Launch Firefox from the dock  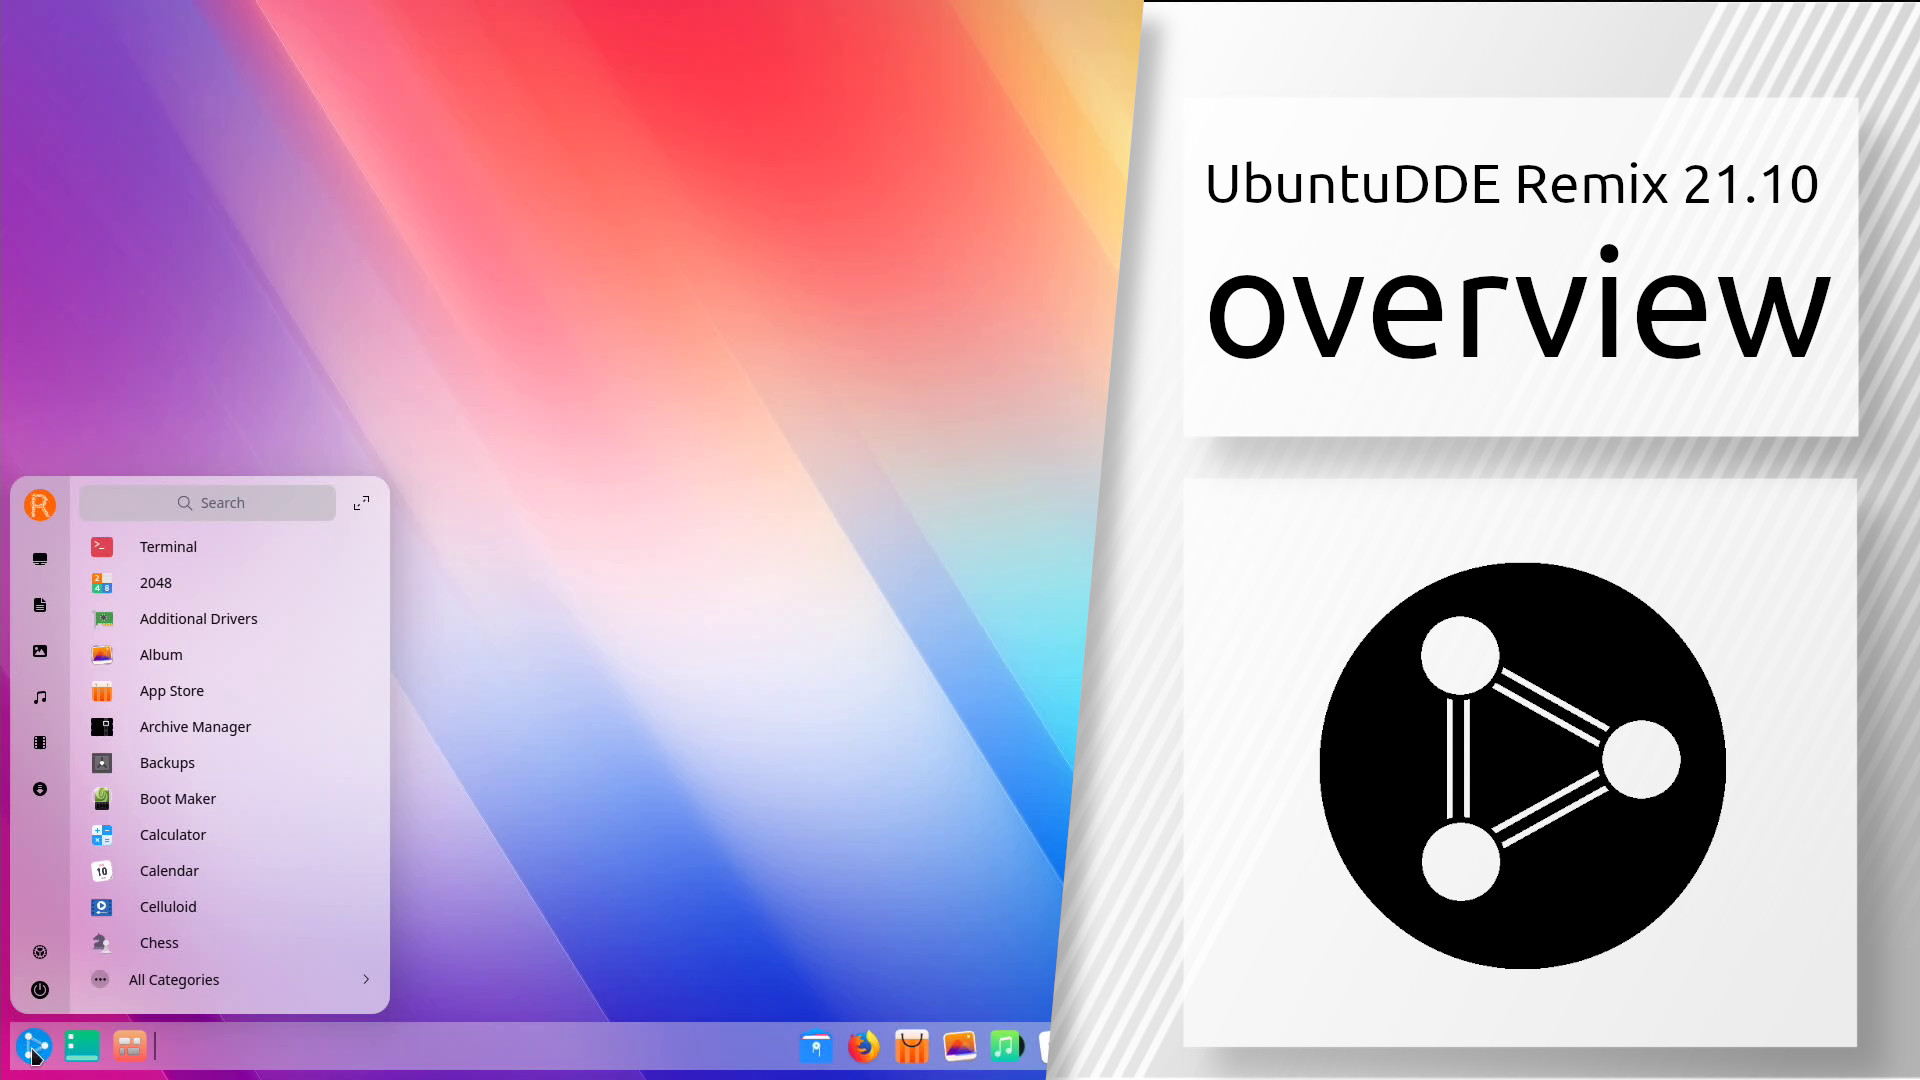863,1047
